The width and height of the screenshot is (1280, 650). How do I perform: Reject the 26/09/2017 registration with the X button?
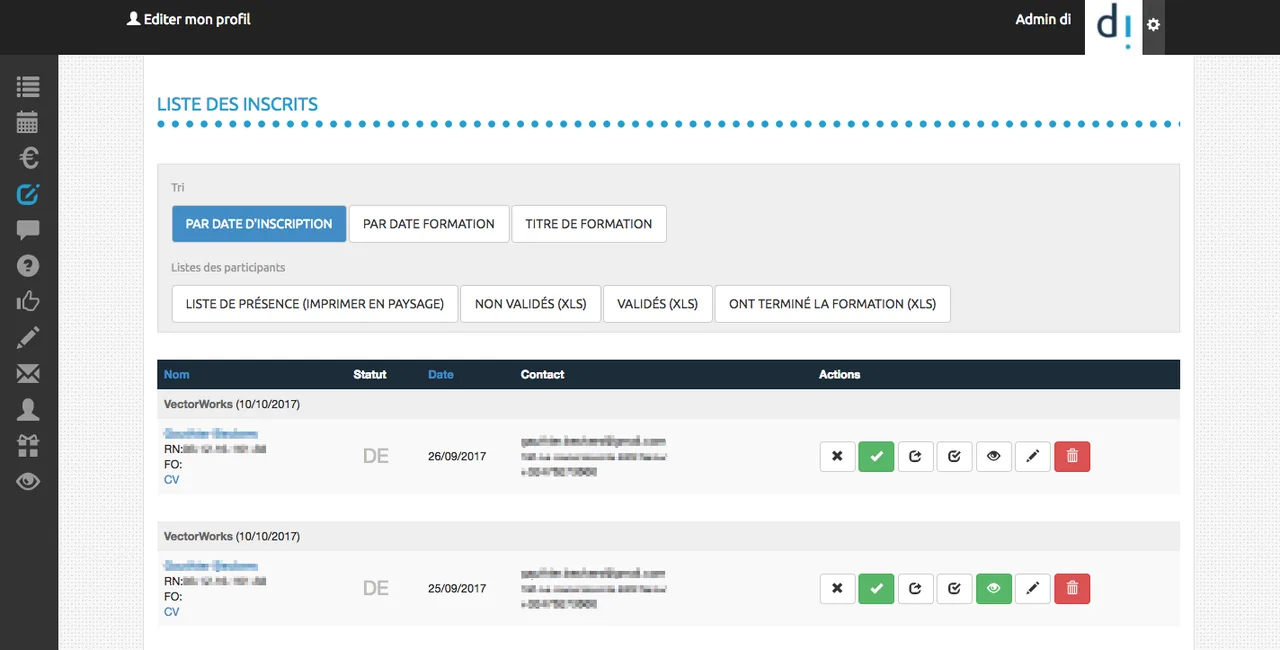pos(837,457)
